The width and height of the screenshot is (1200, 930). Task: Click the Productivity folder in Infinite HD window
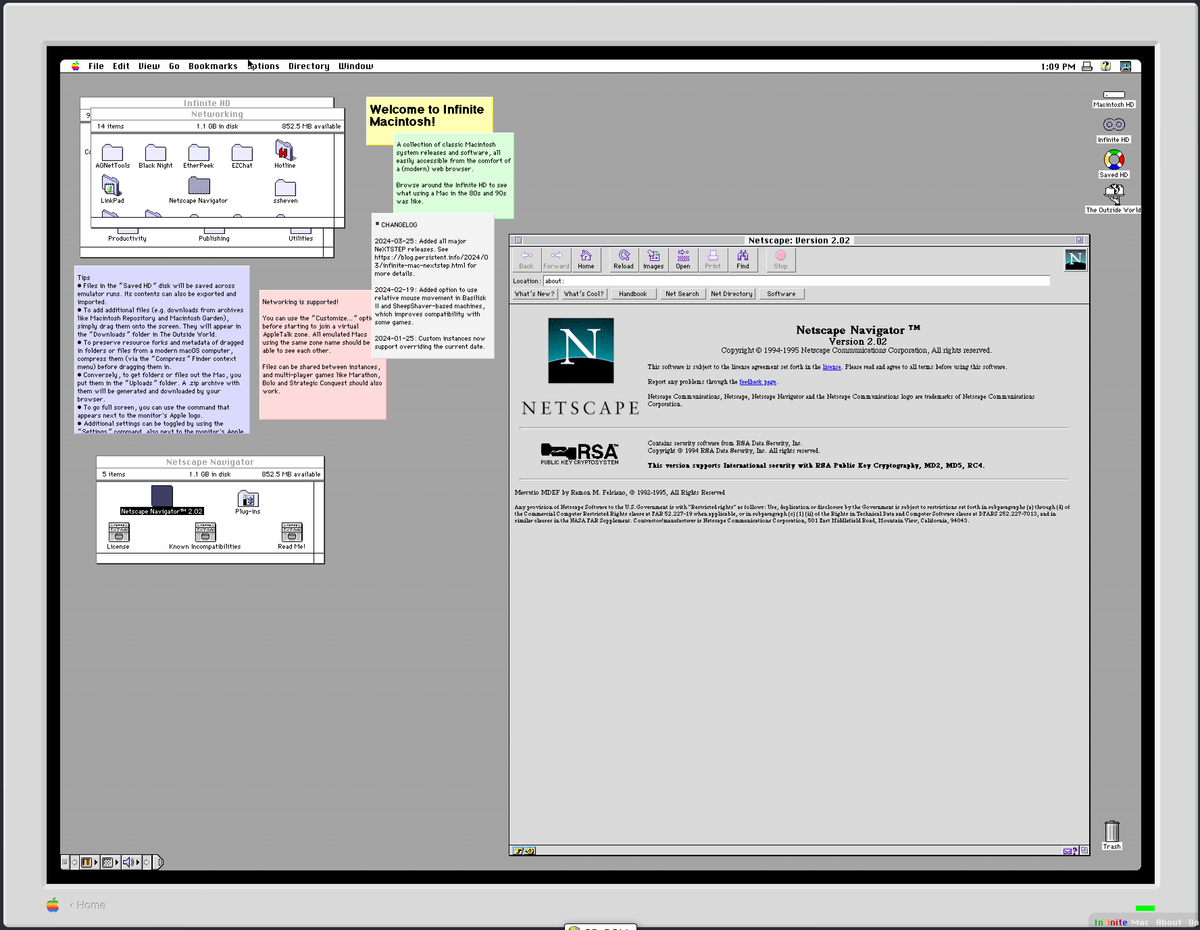[x=127, y=232]
